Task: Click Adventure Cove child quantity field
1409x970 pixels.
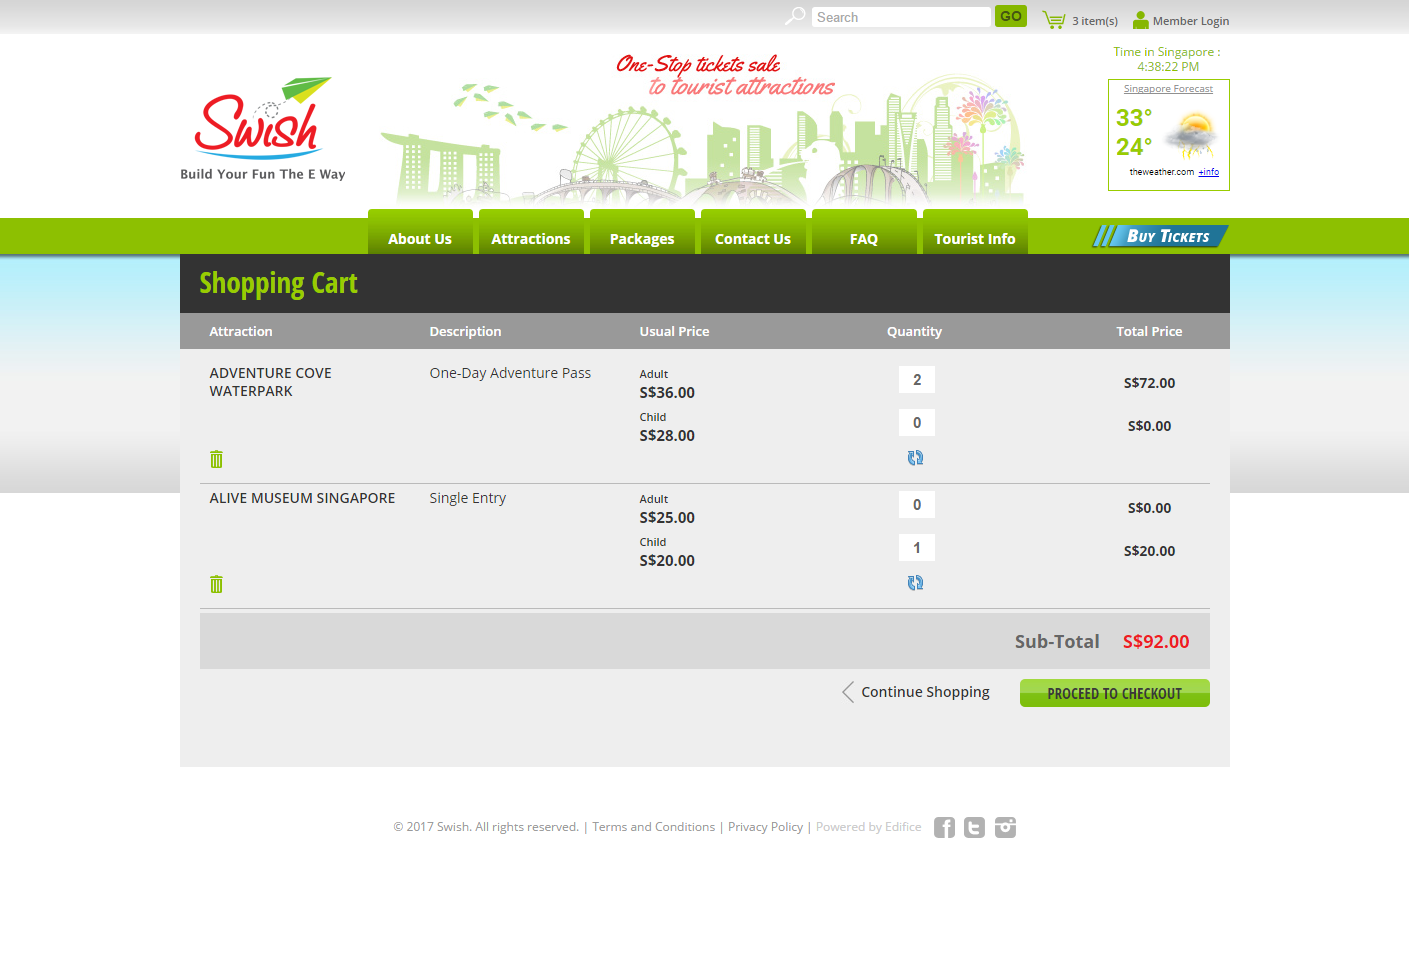Action: (917, 423)
